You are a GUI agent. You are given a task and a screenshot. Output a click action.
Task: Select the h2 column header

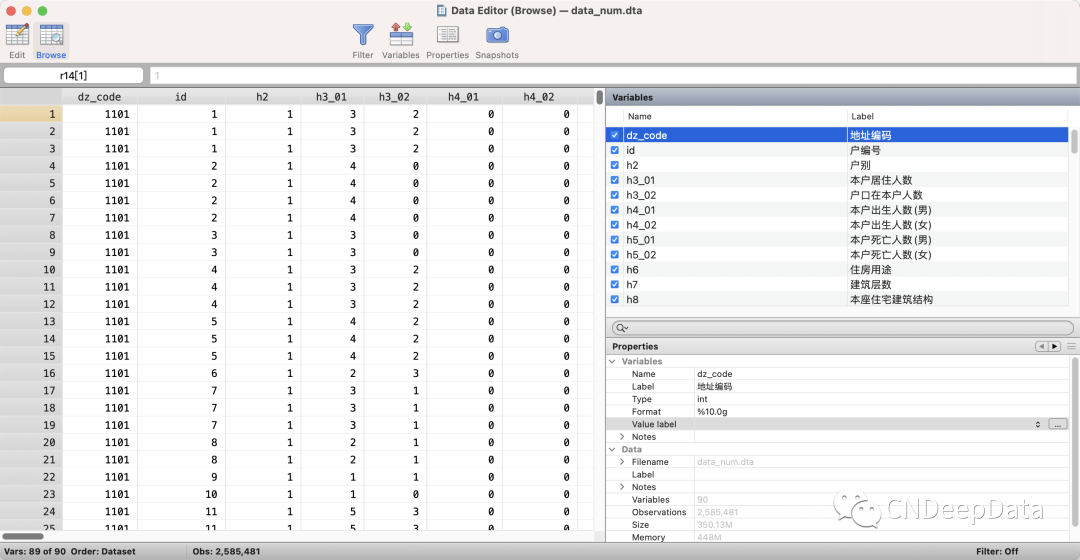tap(262, 96)
